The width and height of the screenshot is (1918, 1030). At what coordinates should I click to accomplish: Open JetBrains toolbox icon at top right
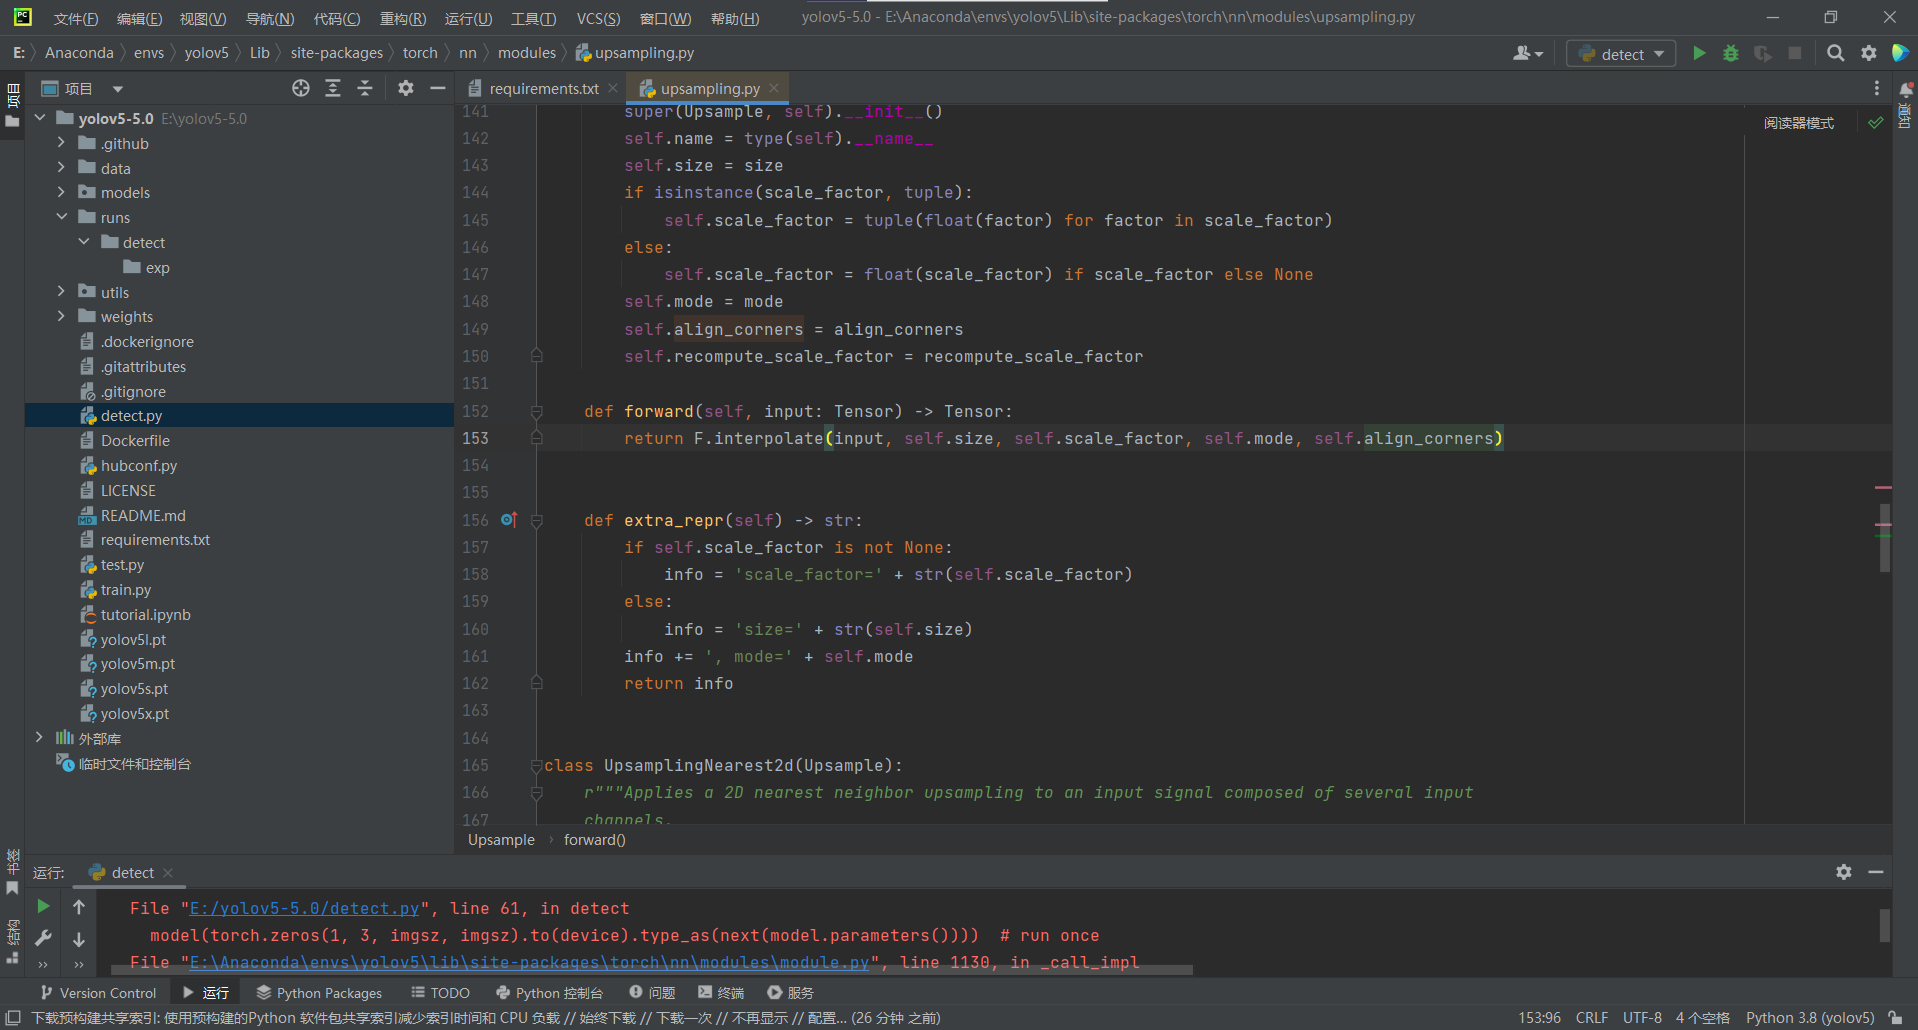tap(1900, 53)
